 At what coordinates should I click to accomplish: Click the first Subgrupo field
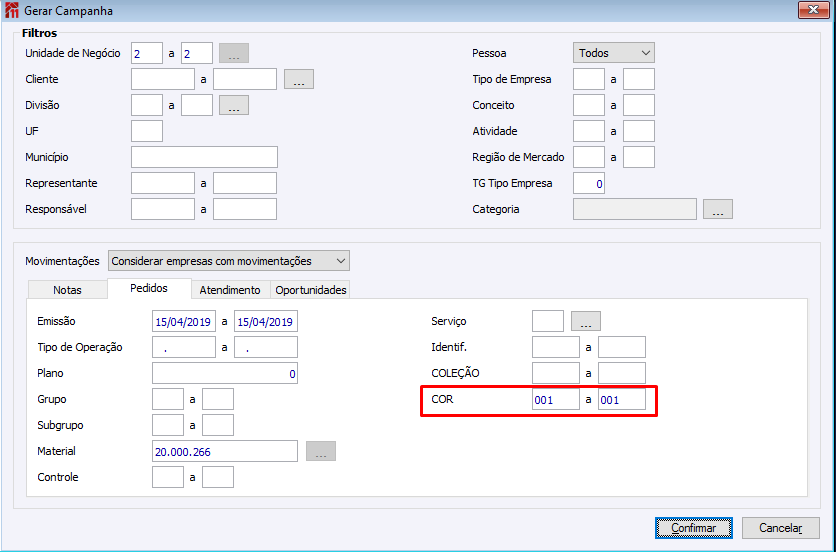pos(168,425)
